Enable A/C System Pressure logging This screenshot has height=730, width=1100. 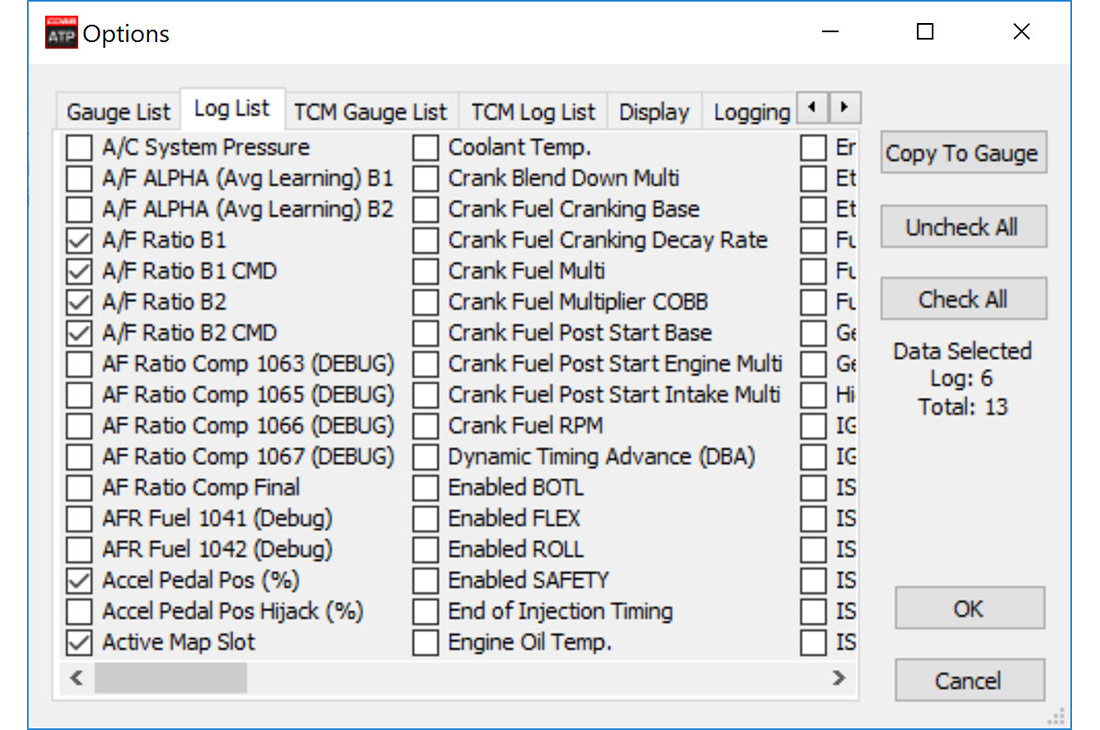pos(79,148)
